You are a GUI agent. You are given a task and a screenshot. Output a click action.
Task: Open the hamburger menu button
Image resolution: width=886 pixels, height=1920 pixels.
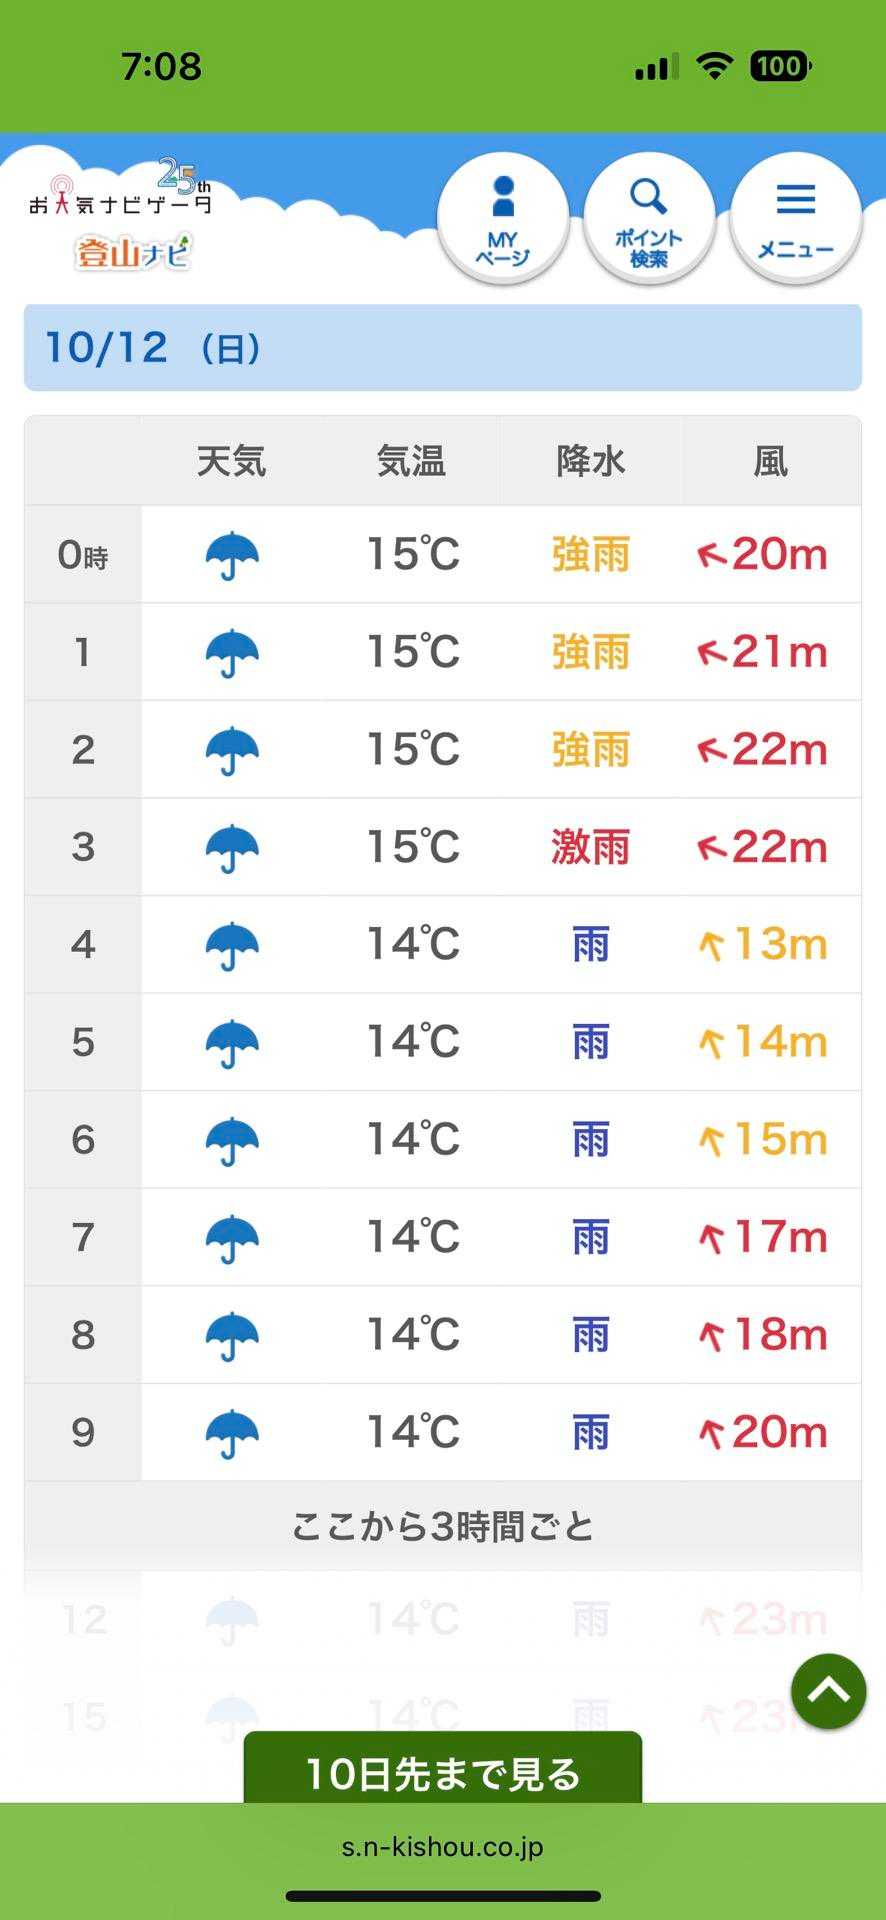[796, 220]
